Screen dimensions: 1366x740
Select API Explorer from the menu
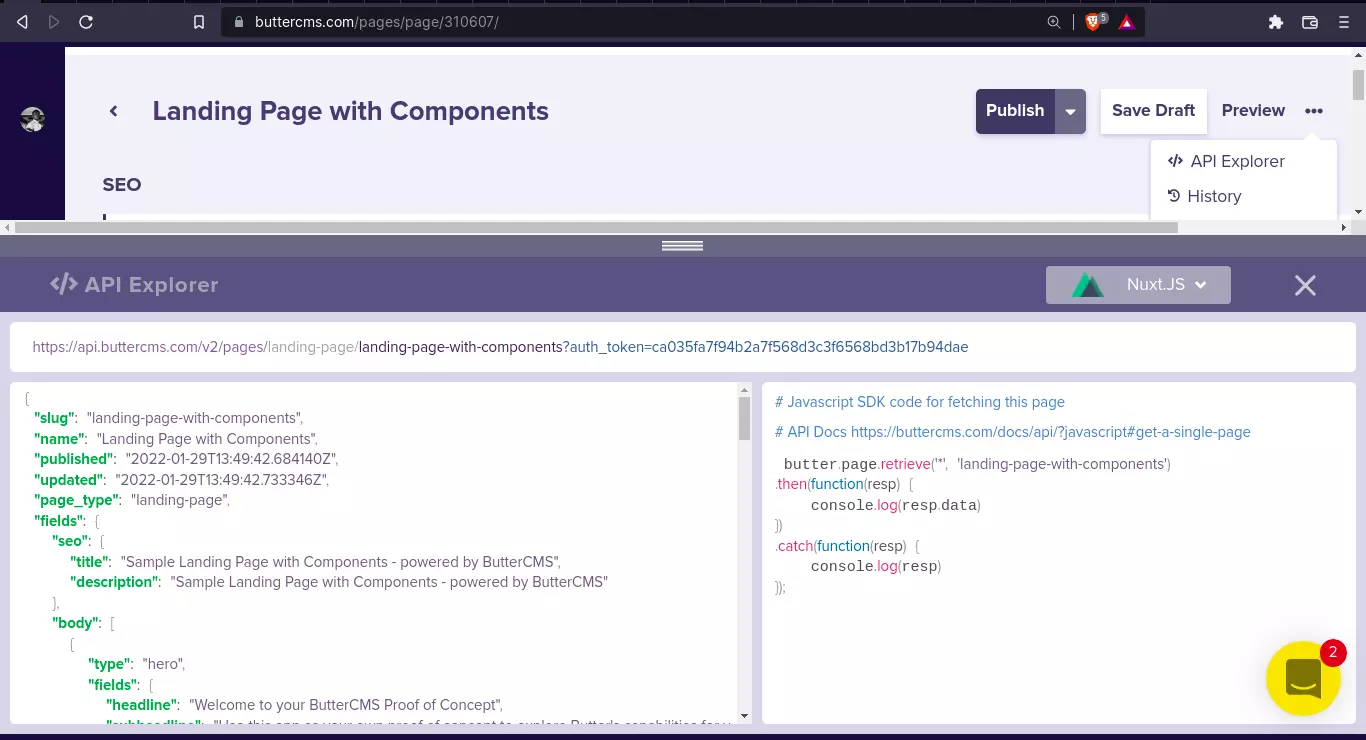click(1226, 161)
